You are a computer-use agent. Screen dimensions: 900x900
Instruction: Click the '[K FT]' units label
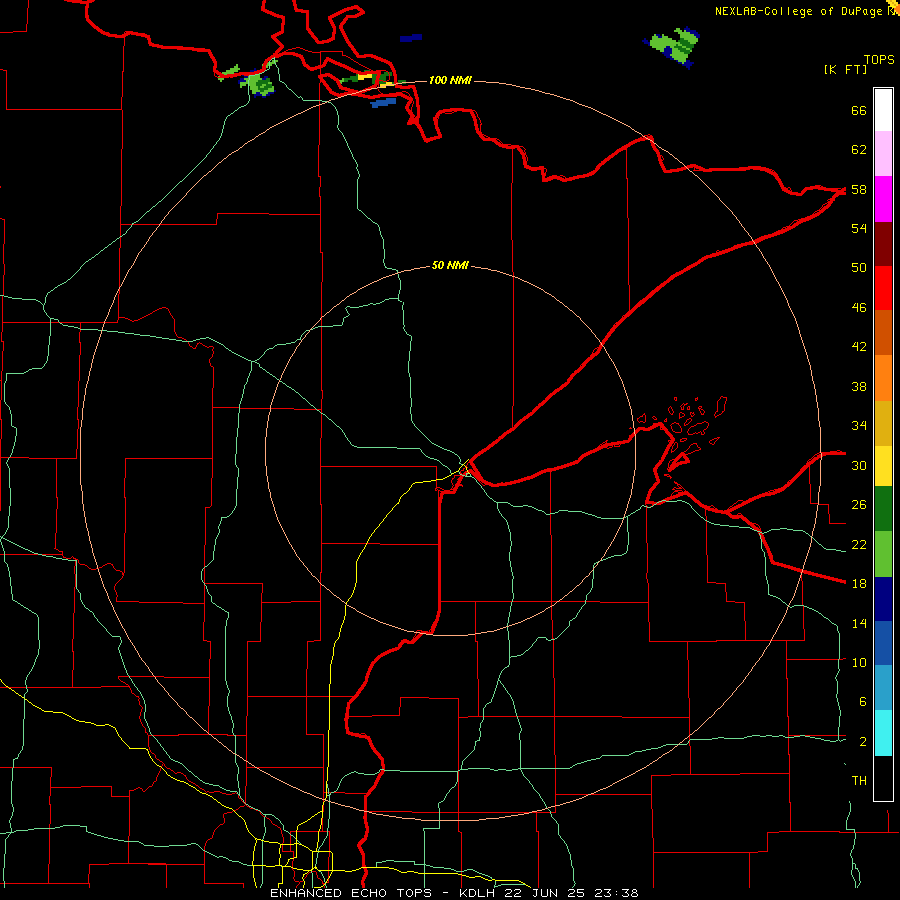(x=845, y=70)
